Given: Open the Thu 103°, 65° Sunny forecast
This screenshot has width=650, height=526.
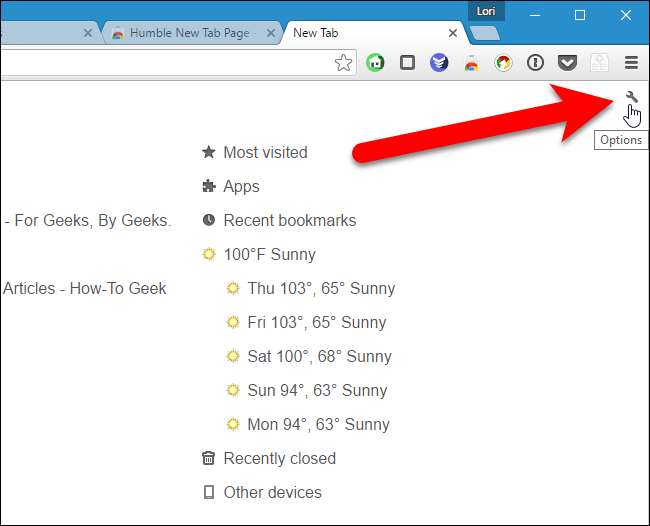Looking at the screenshot, I should (x=321, y=288).
